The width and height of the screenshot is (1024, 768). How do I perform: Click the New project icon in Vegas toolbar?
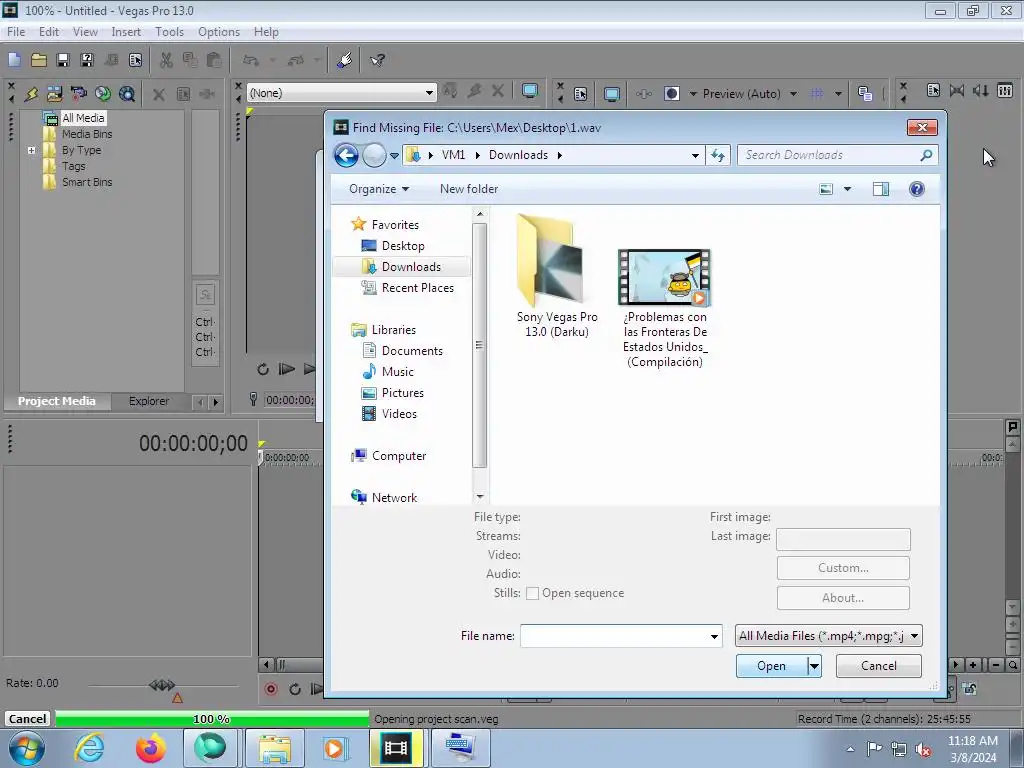click(x=14, y=61)
